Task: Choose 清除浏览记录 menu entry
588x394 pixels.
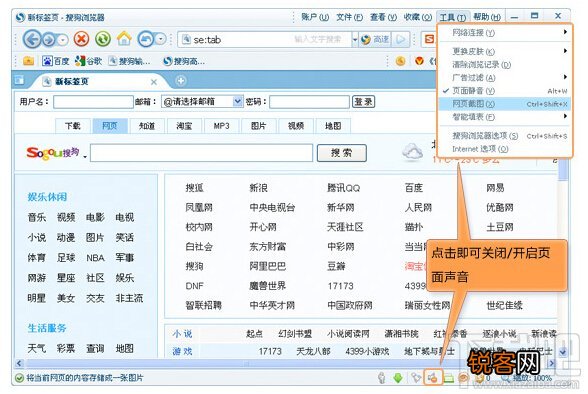Action: pos(505,64)
